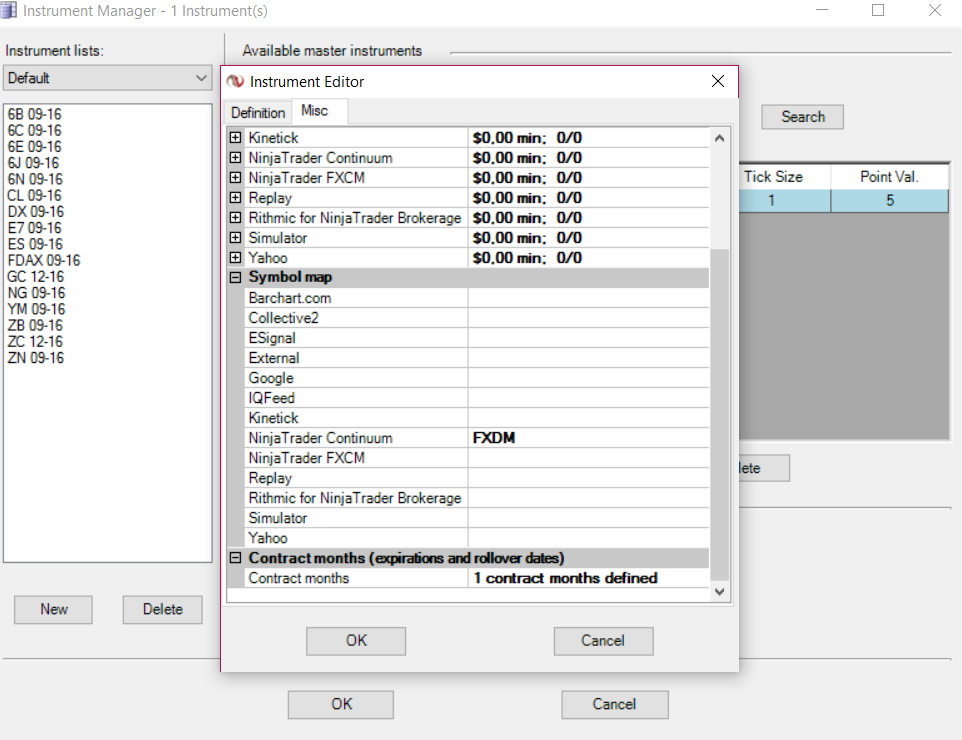This screenshot has height=740, width=962.
Task: Edit the Replay symbol map value
Action: (588, 478)
